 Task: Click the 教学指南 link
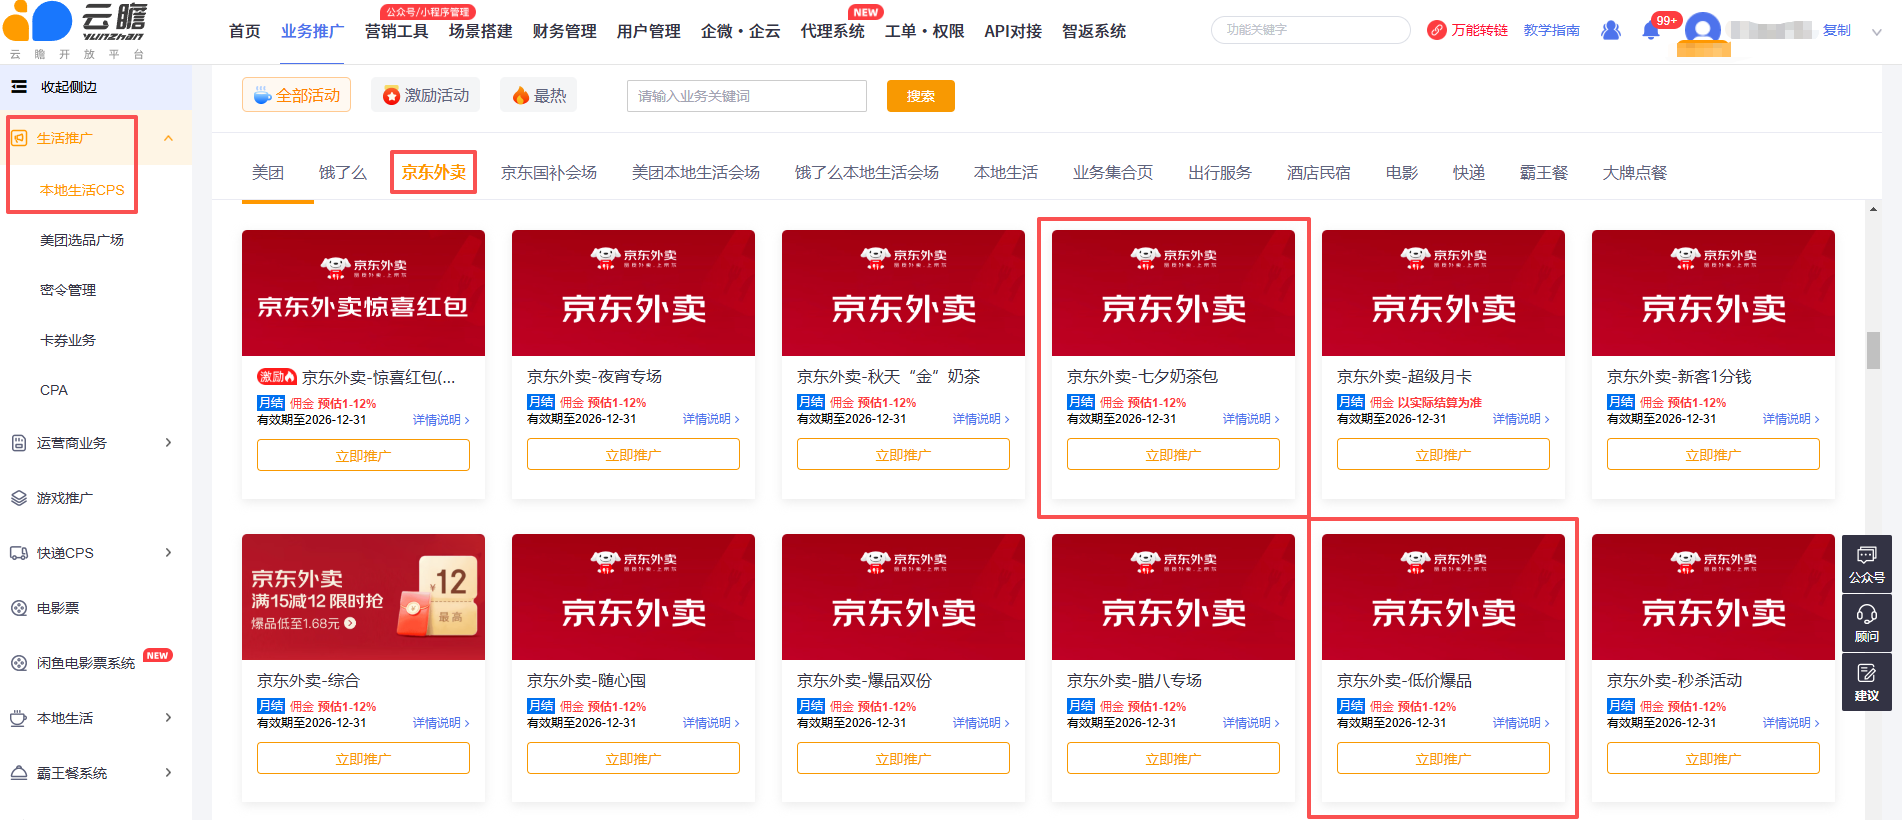(x=1552, y=30)
